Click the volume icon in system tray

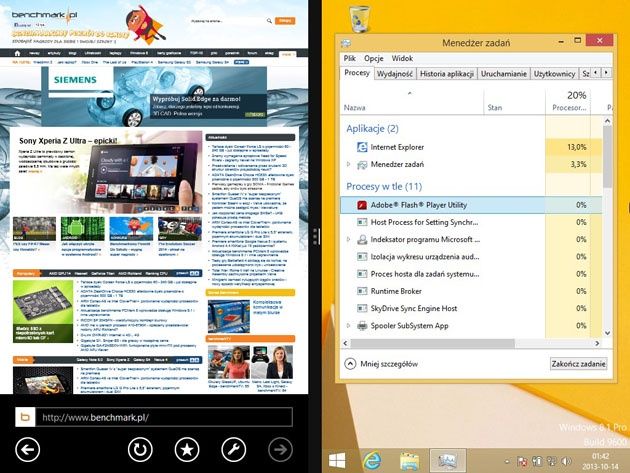tap(566, 461)
